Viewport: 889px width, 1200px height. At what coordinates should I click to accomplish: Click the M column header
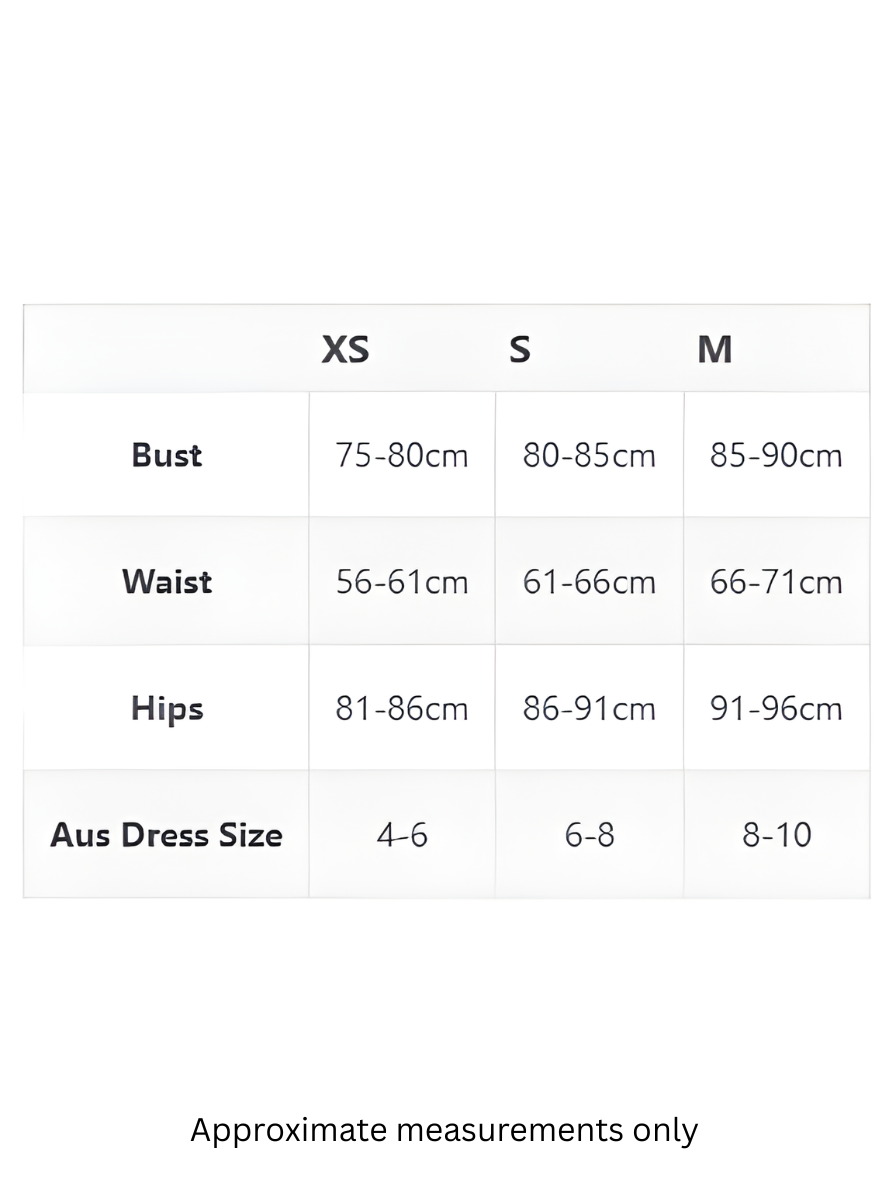point(714,349)
